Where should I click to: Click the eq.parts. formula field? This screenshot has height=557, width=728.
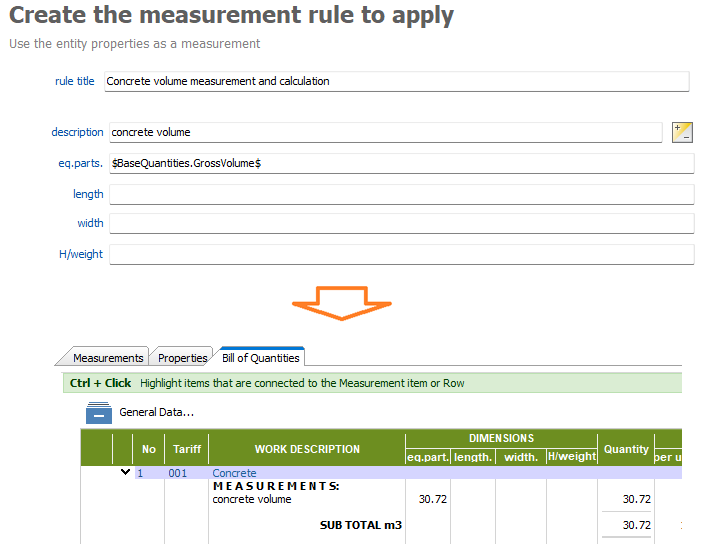[x=400, y=163]
